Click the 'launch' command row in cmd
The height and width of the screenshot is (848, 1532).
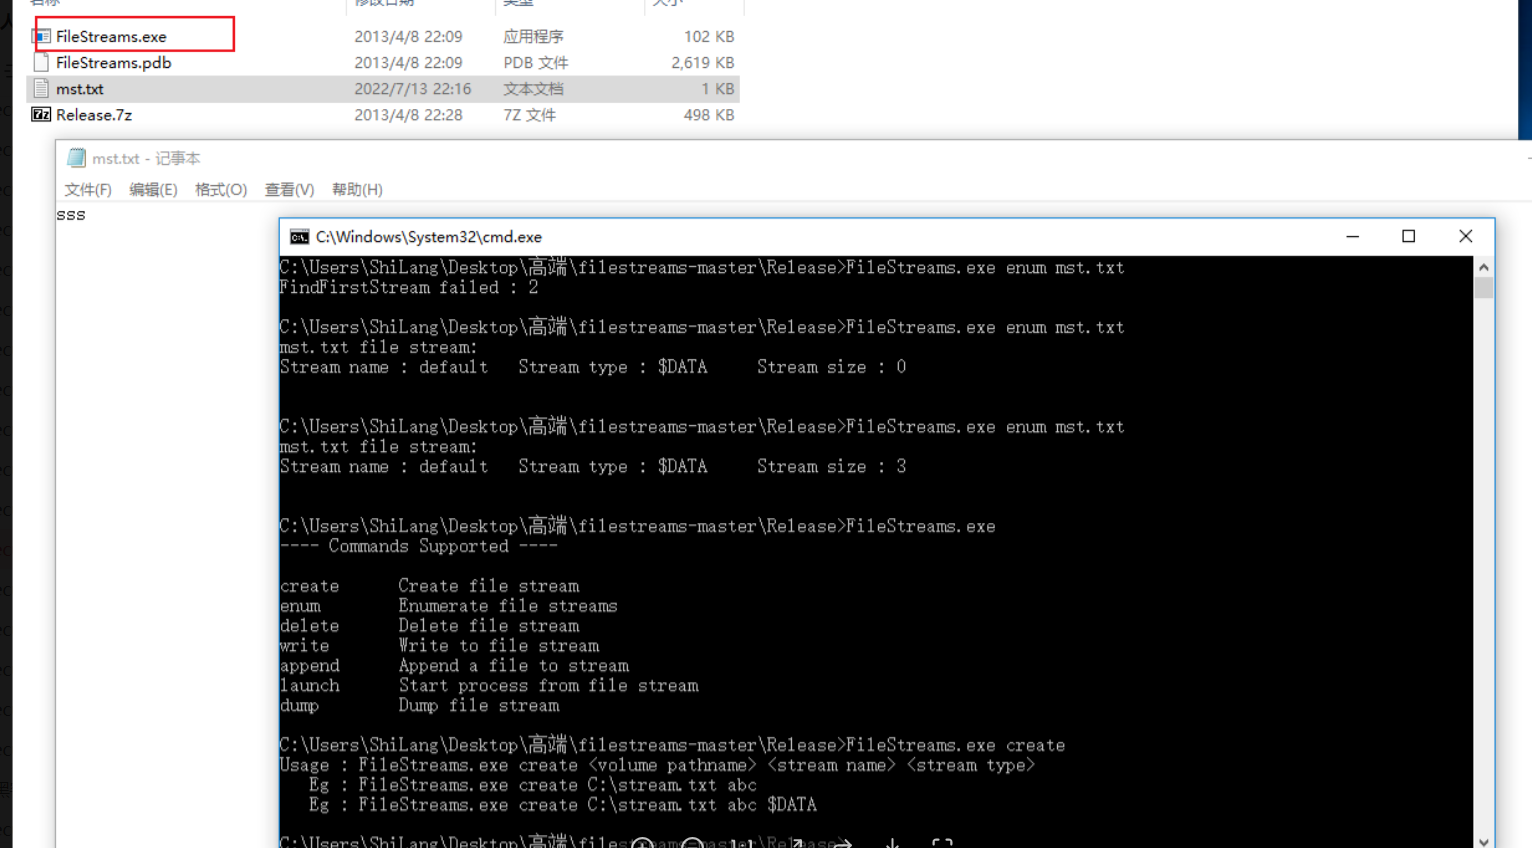[490, 686]
